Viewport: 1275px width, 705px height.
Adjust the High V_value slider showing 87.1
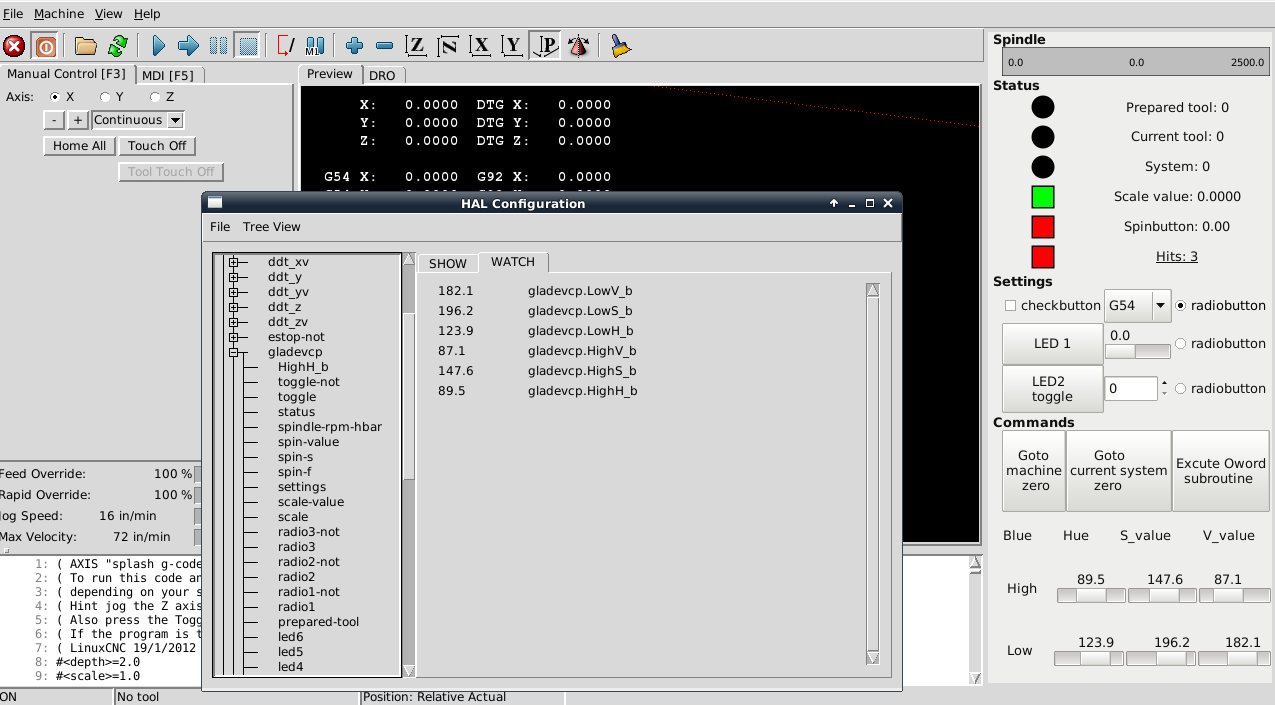pyautogui.click(x=1235, y=596)
